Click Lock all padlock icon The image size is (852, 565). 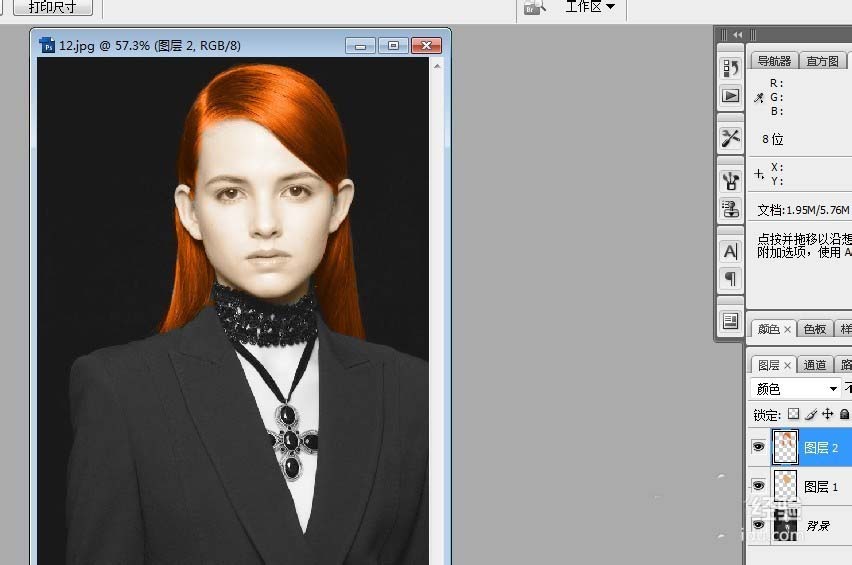pos(844,414)
